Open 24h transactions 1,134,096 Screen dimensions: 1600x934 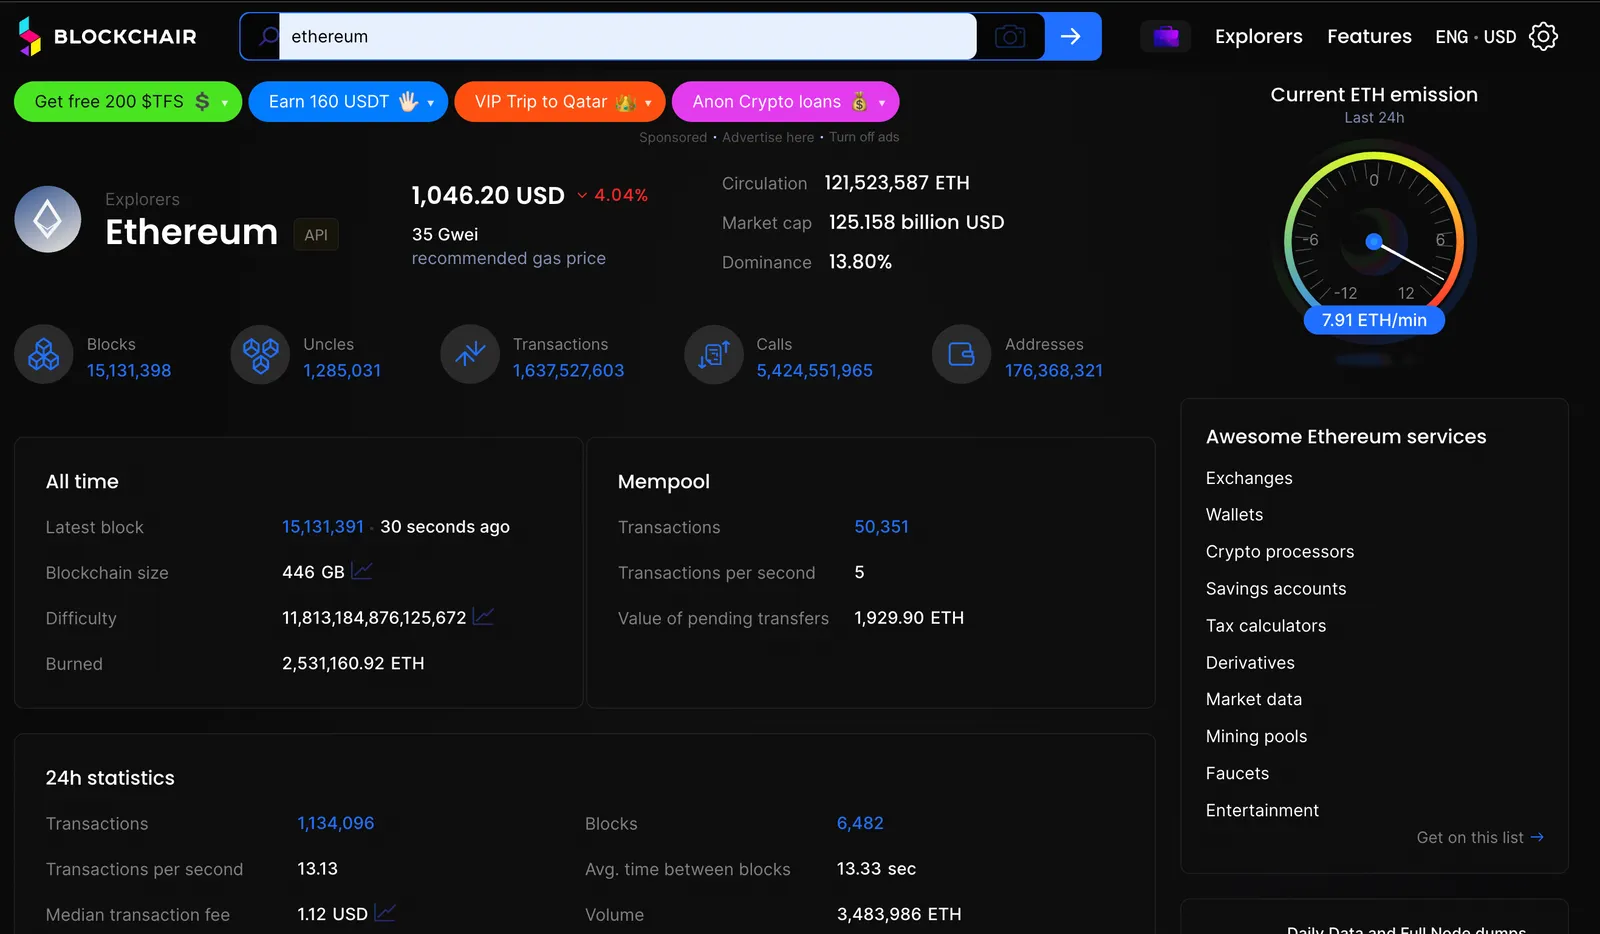click(x=336, y=823)
